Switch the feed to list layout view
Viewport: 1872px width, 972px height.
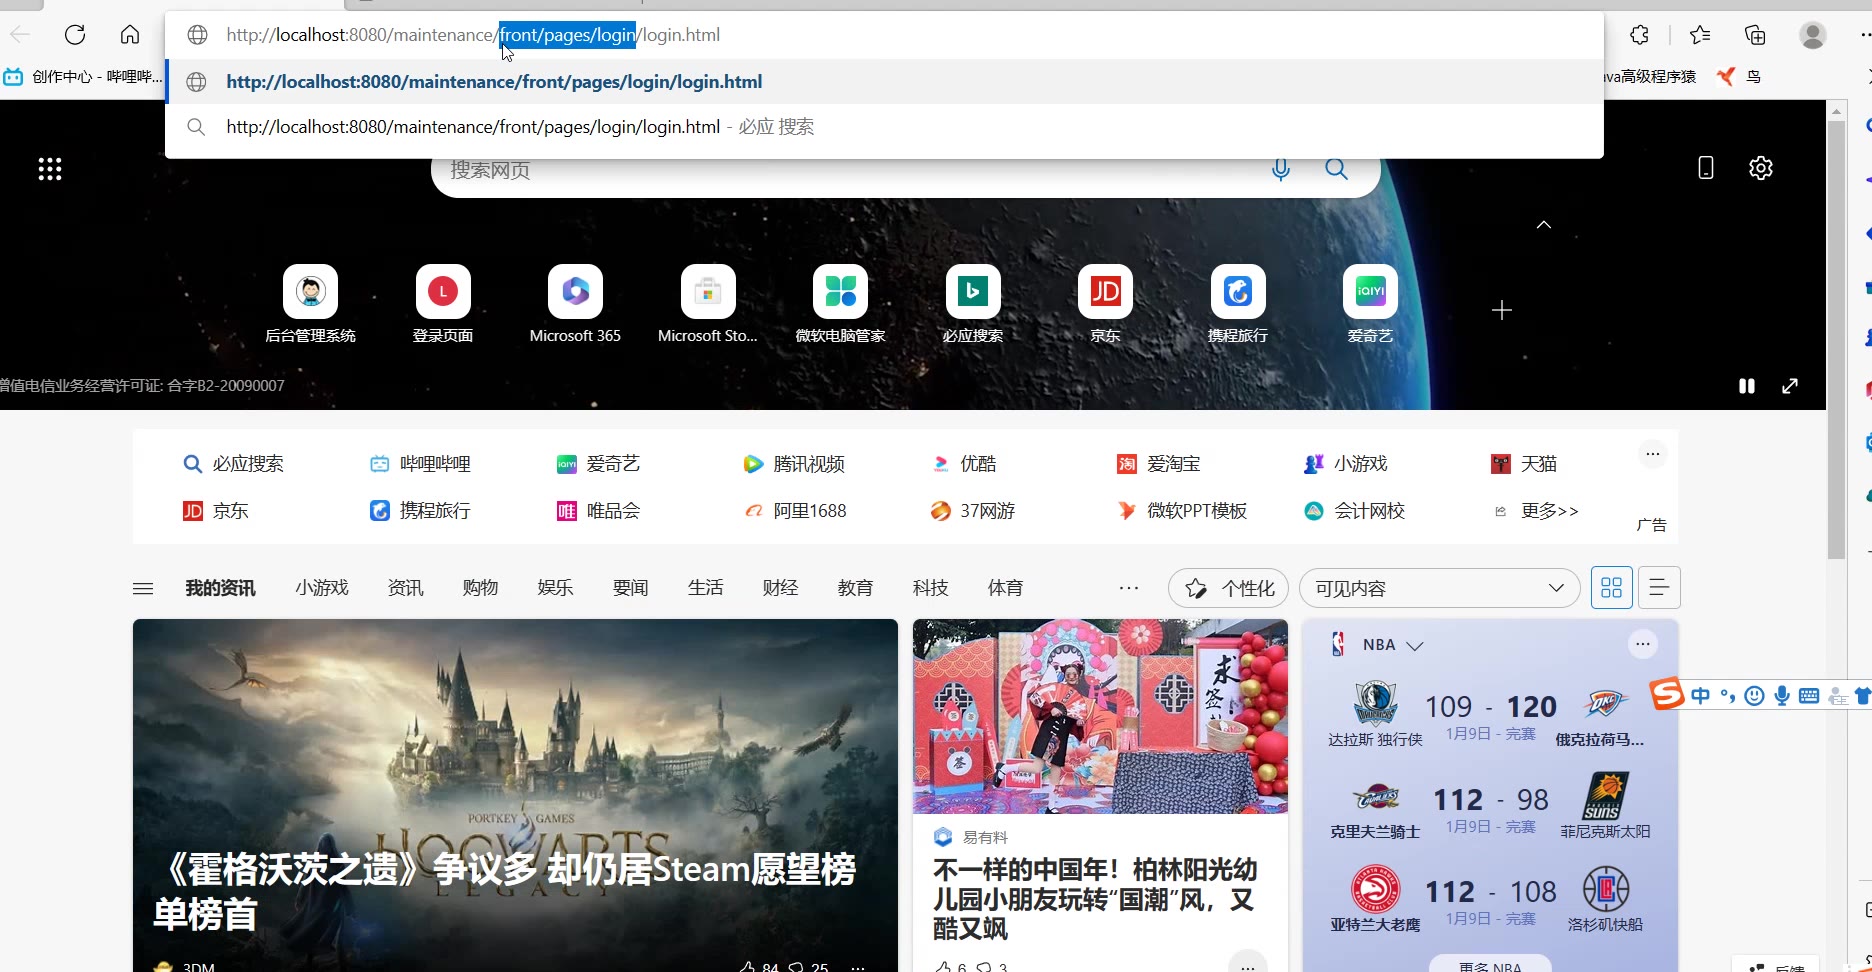1659,588
